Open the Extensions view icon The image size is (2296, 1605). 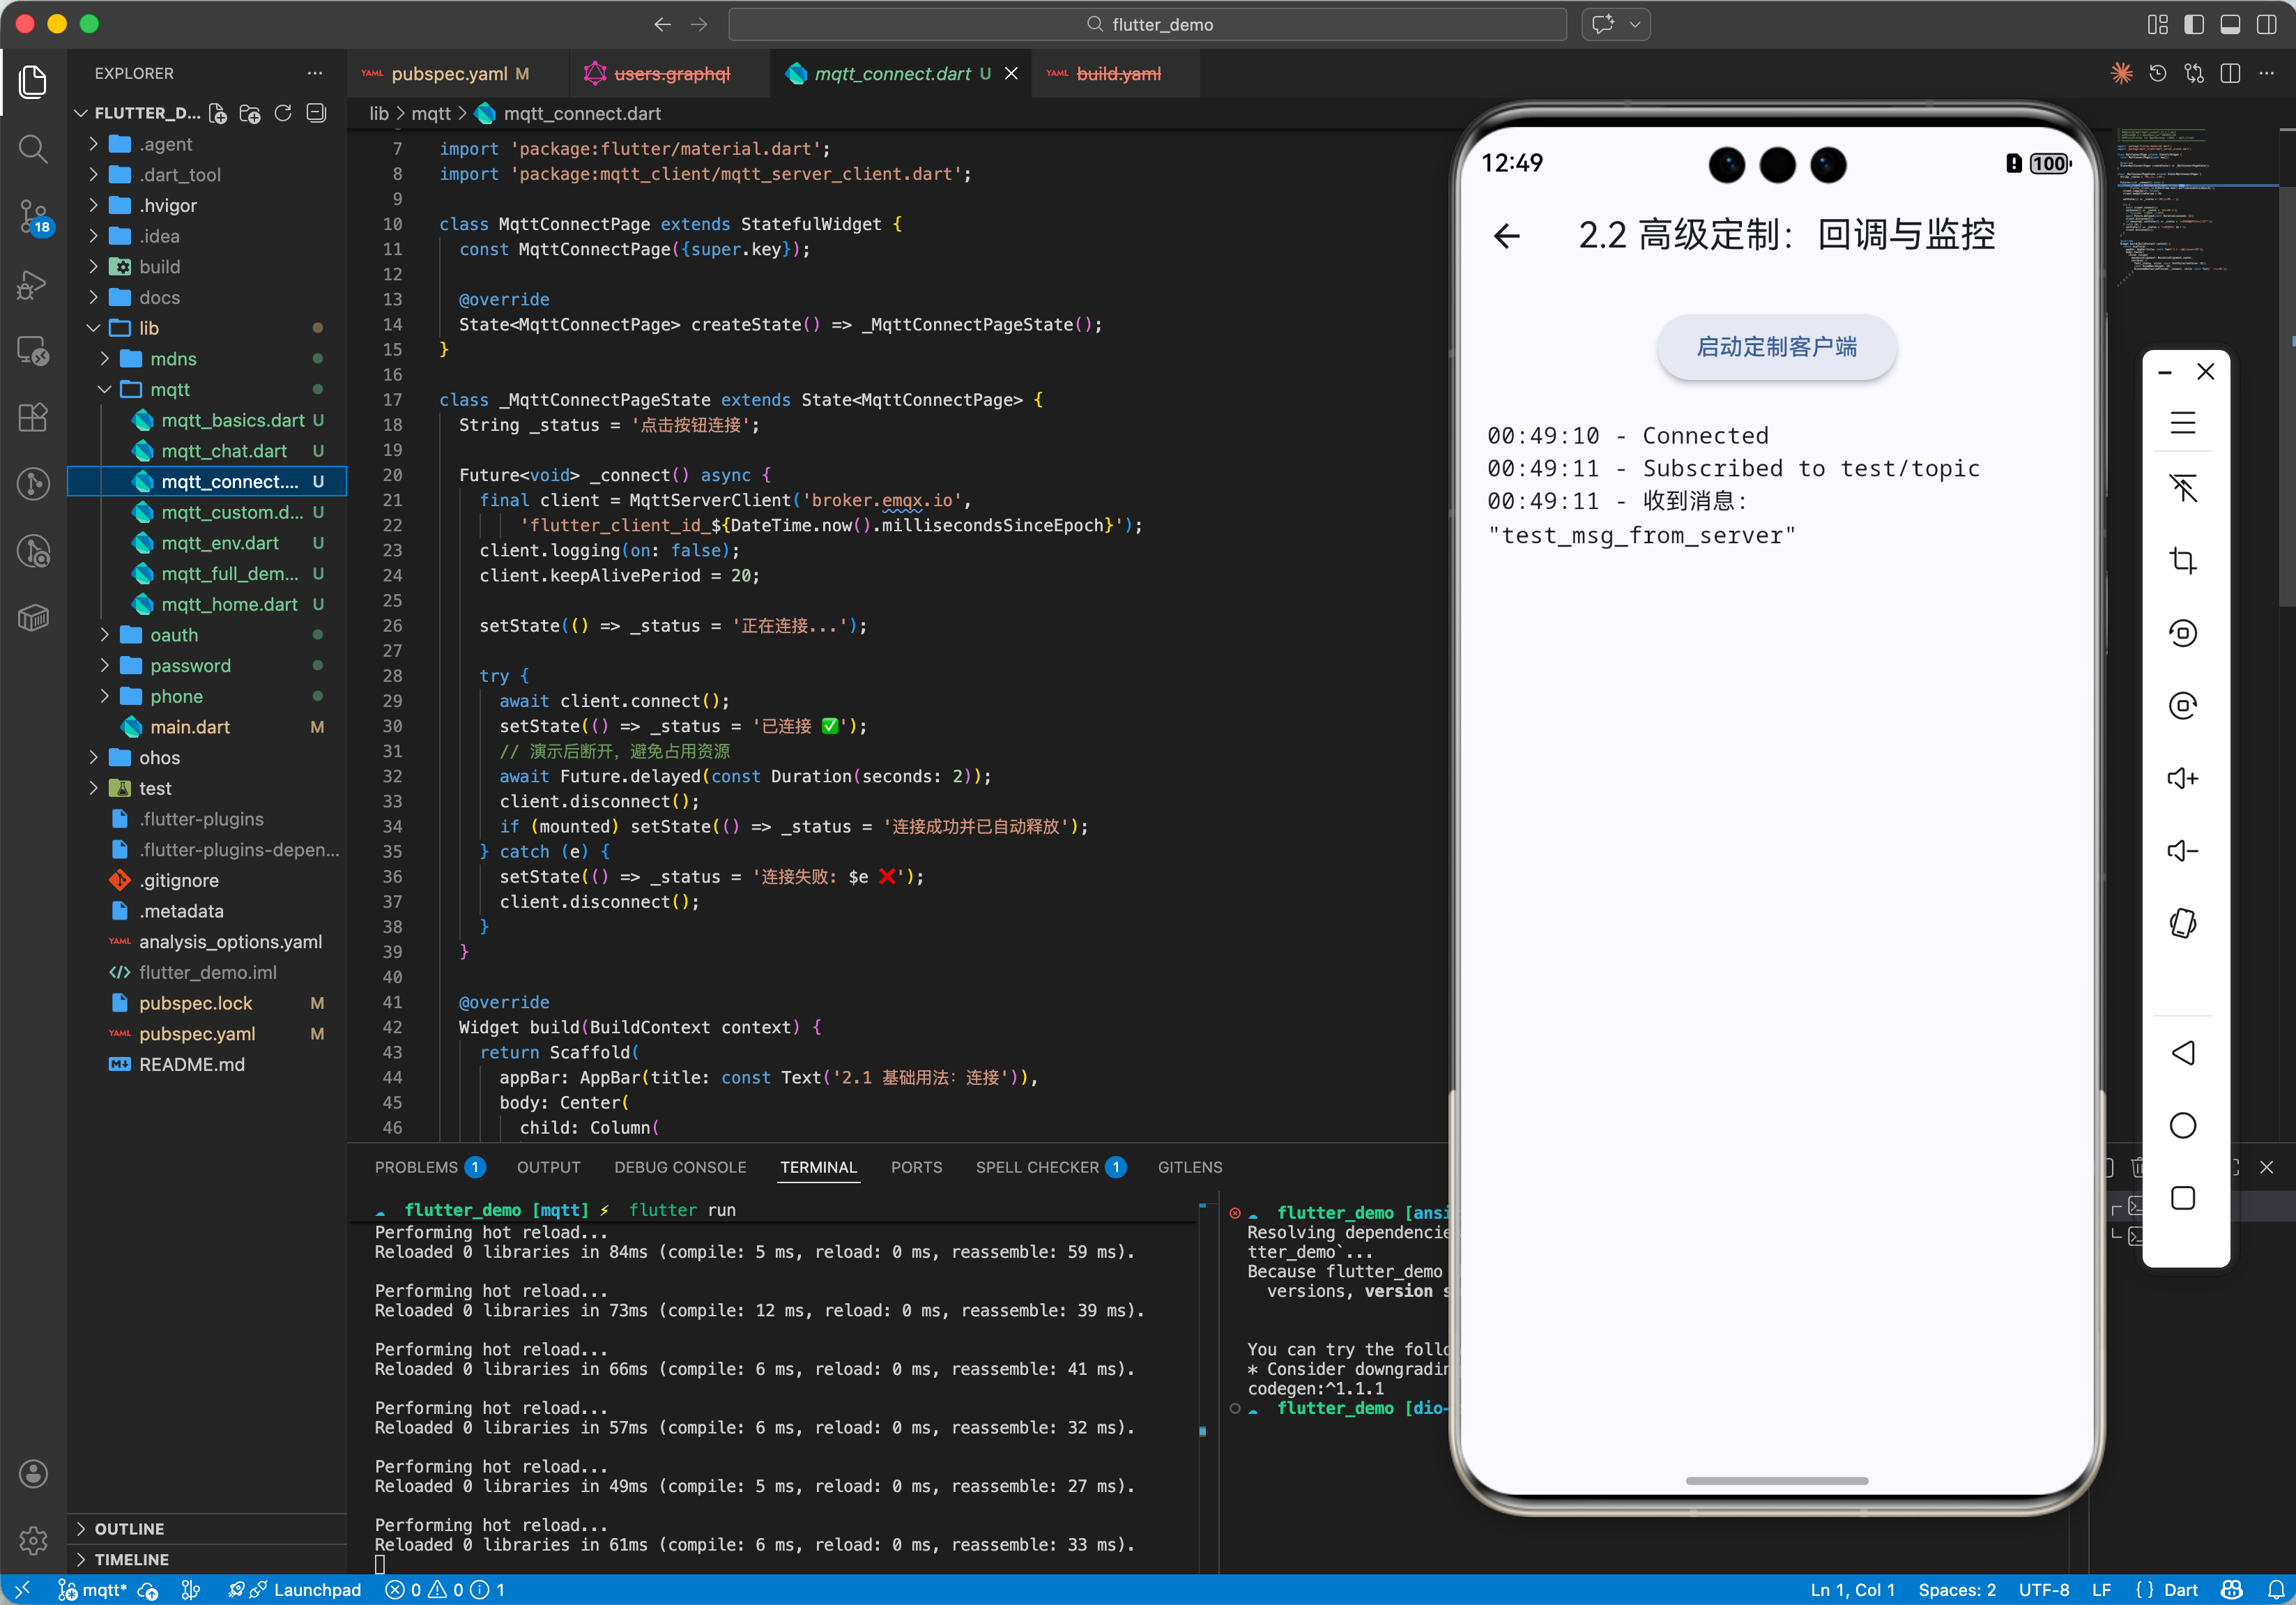(x=33, y=417)
